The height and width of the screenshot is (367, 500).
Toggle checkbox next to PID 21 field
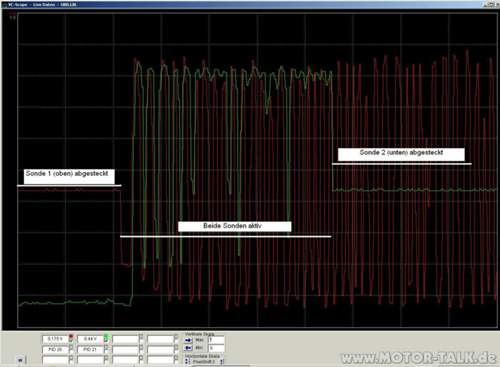coord(106,348)
